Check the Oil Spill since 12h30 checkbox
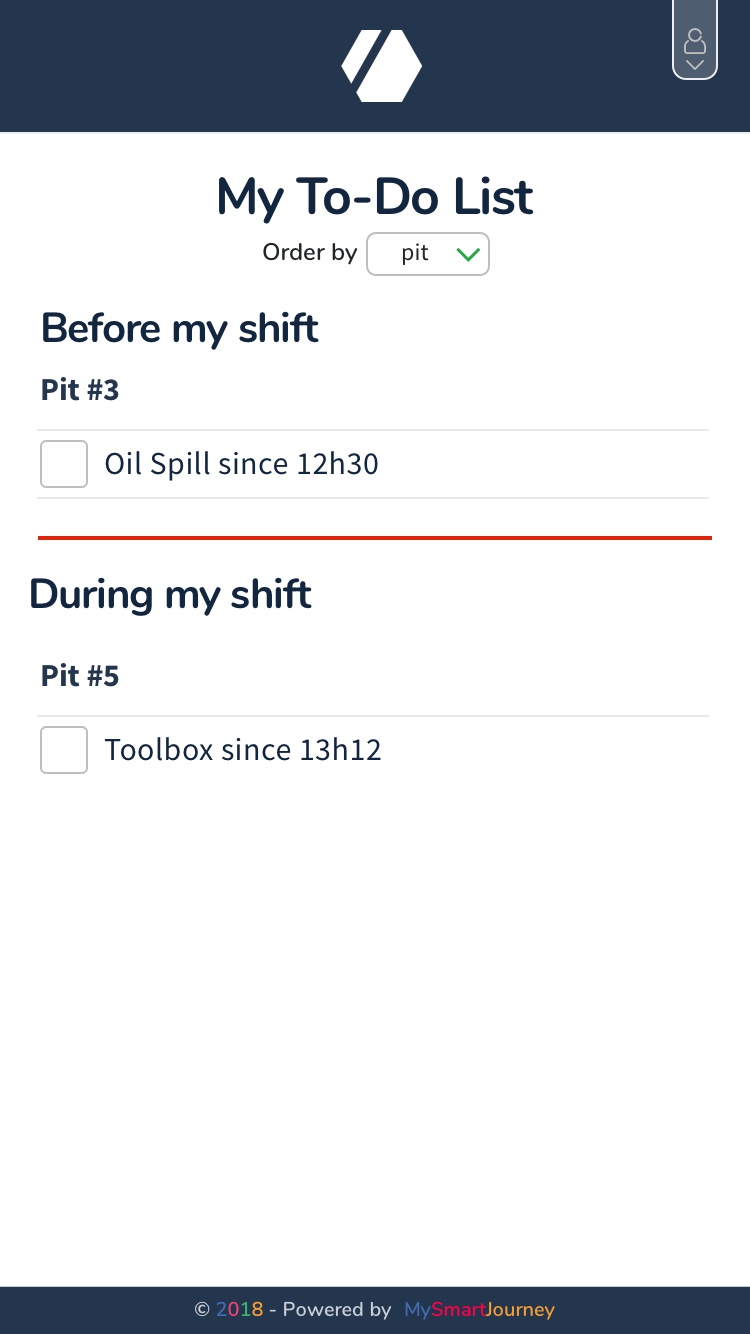Screen dimensions: 750x1334 pyautogui.click(x=64, y=464)
